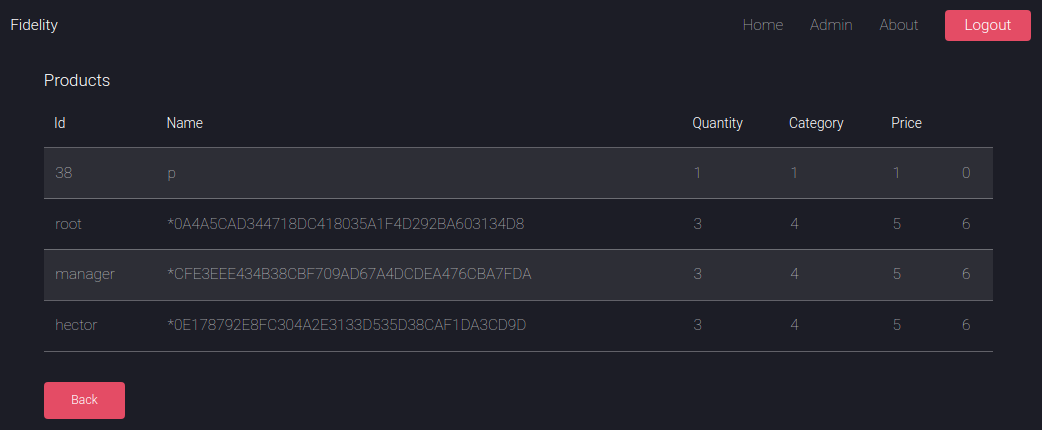Click the Category column header
The width and height of the screenshot is (1042, 430).
(x=816, y=123)
